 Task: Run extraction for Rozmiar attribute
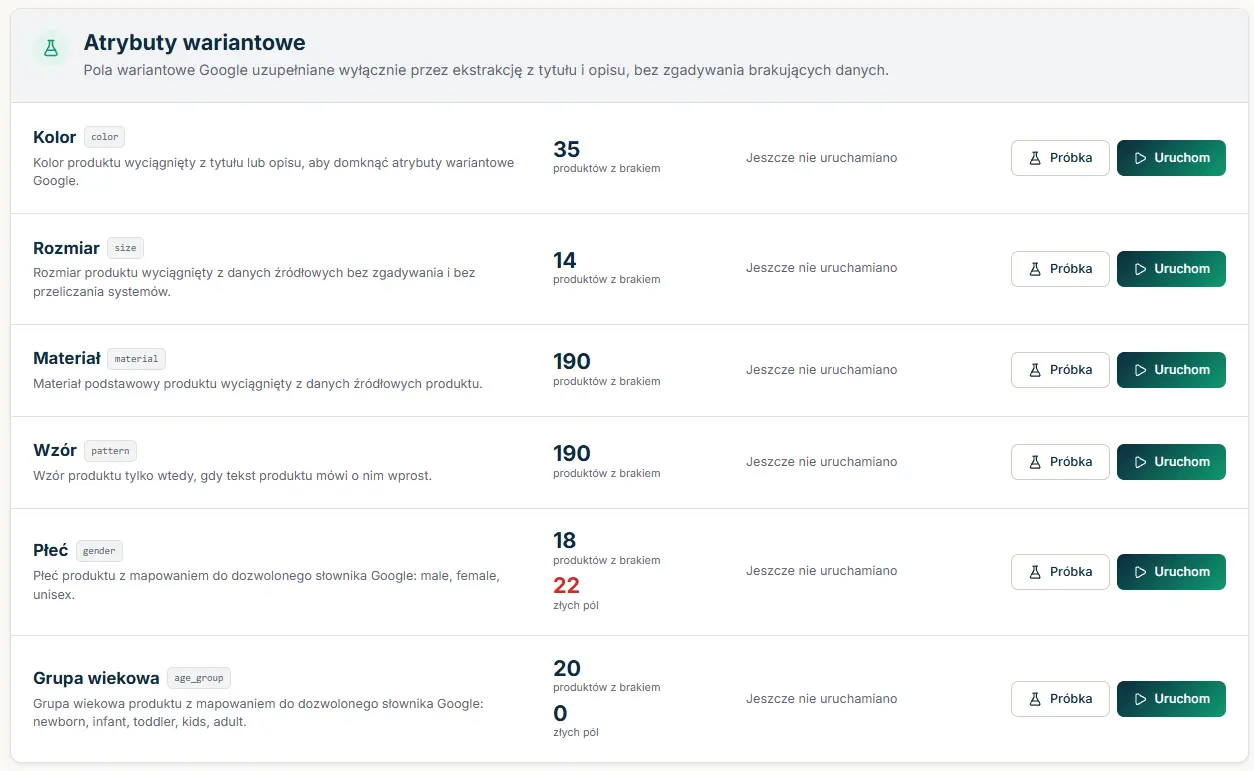pos(1171,269)
